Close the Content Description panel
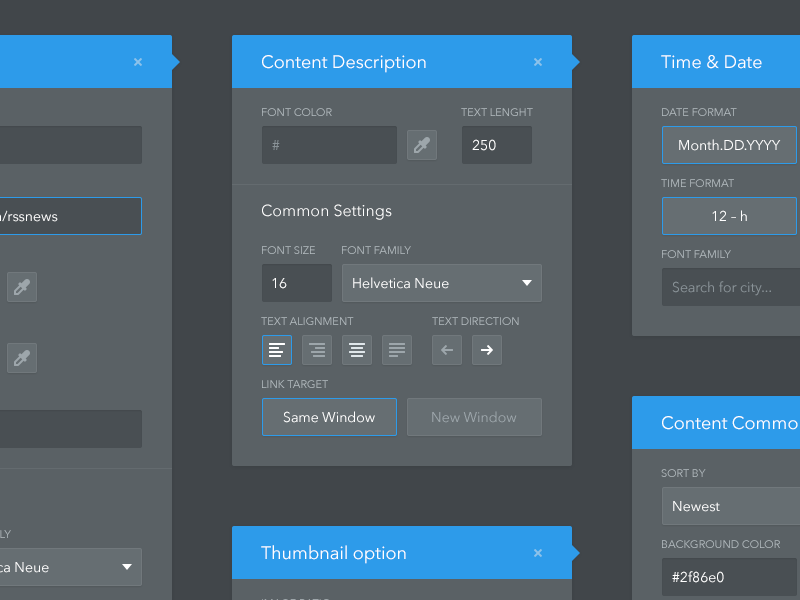Screen dimensions: 800x600 [538, 62]
